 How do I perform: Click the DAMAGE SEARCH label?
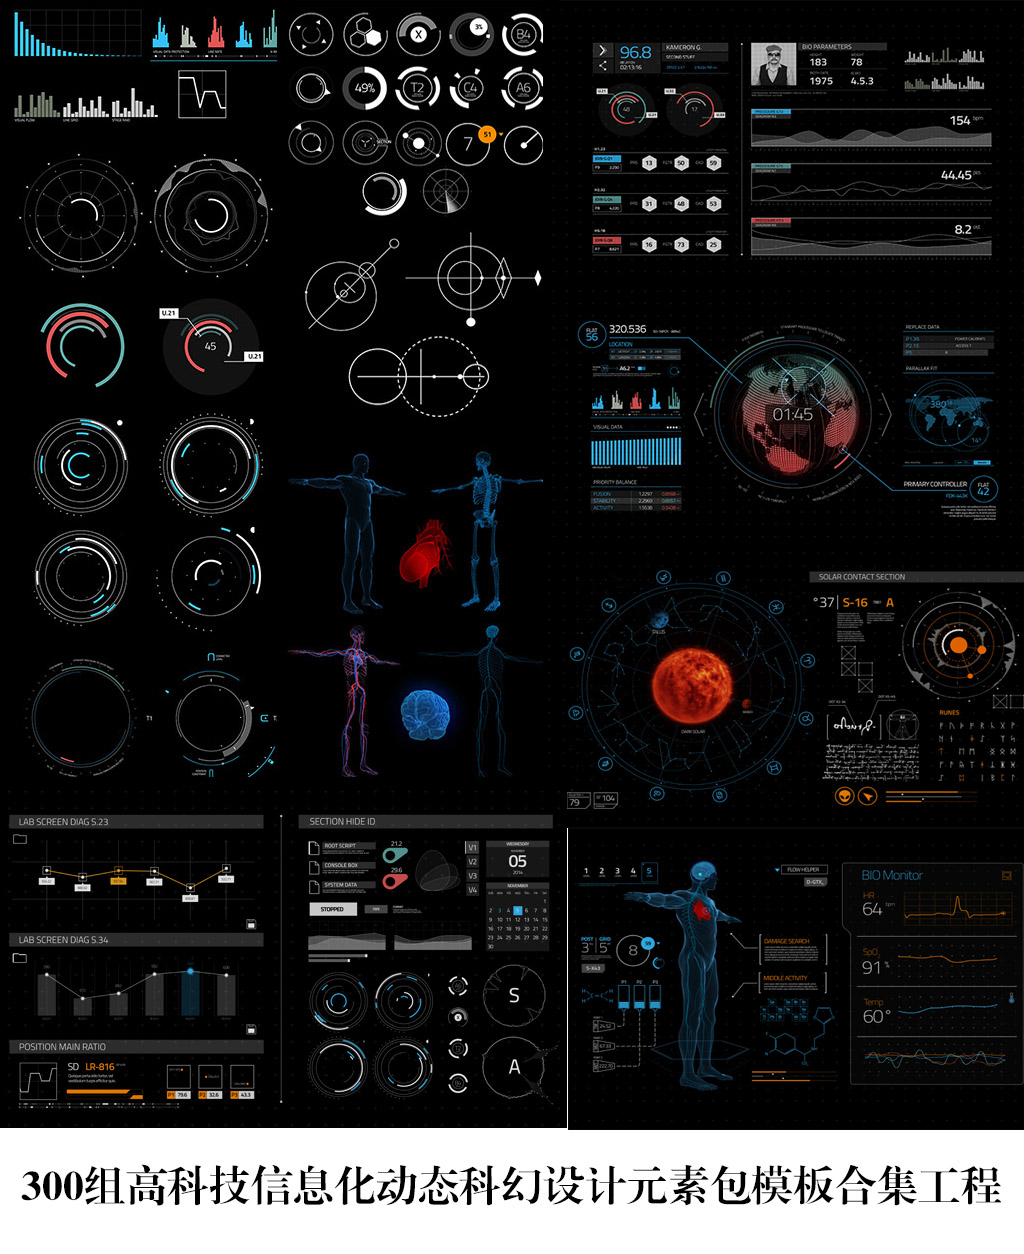coord(786,941)
